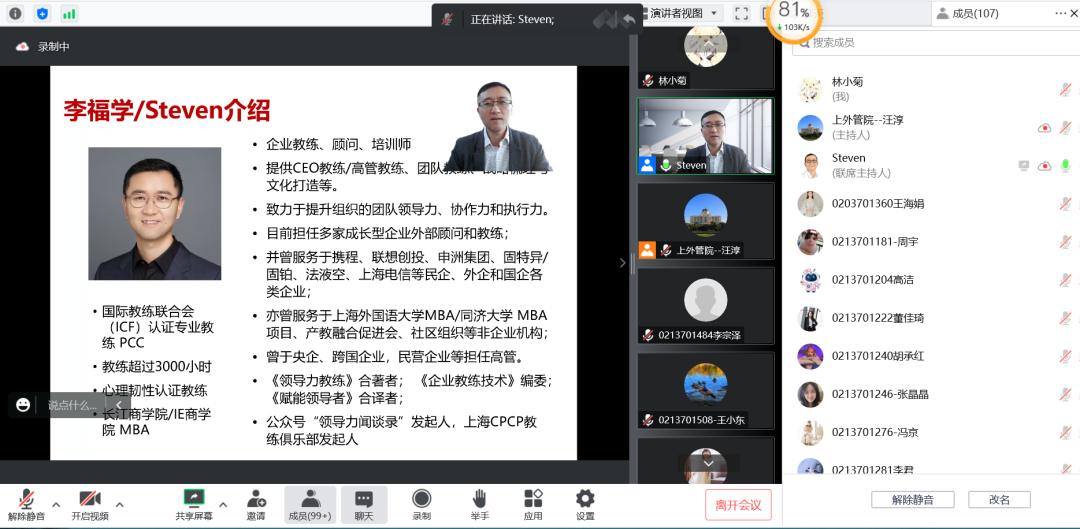1080x529 pixels.
Task: Expand video options arrow beside 开启视频
Action: click(120, 504)
